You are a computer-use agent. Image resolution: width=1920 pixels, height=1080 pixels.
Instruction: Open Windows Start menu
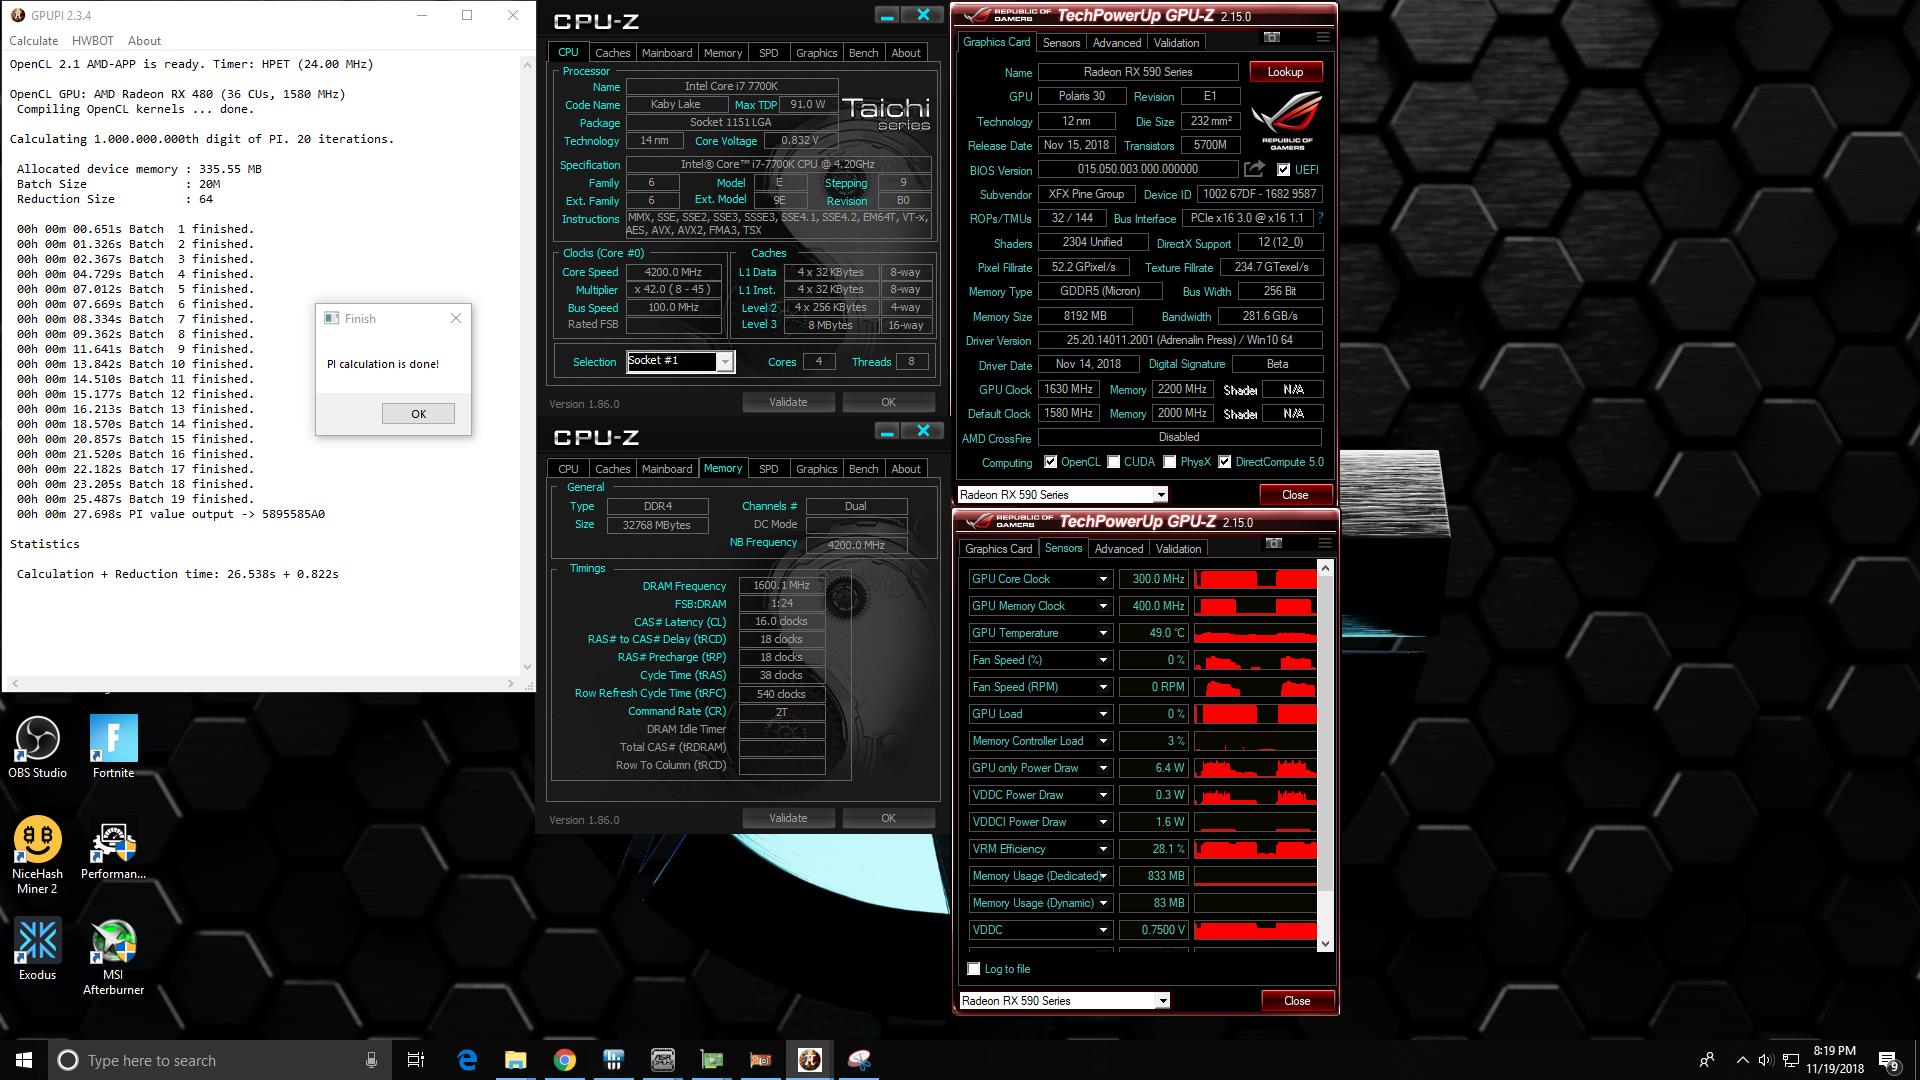[24, 1060]
